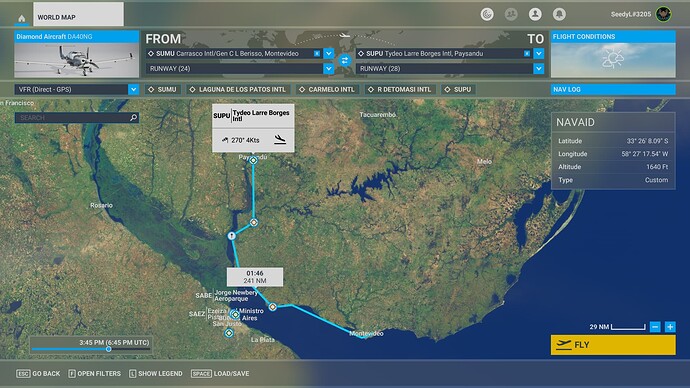Click the Laguna de los Patos marker
This screenshot has height=388, width=690.
coord(273,307)
